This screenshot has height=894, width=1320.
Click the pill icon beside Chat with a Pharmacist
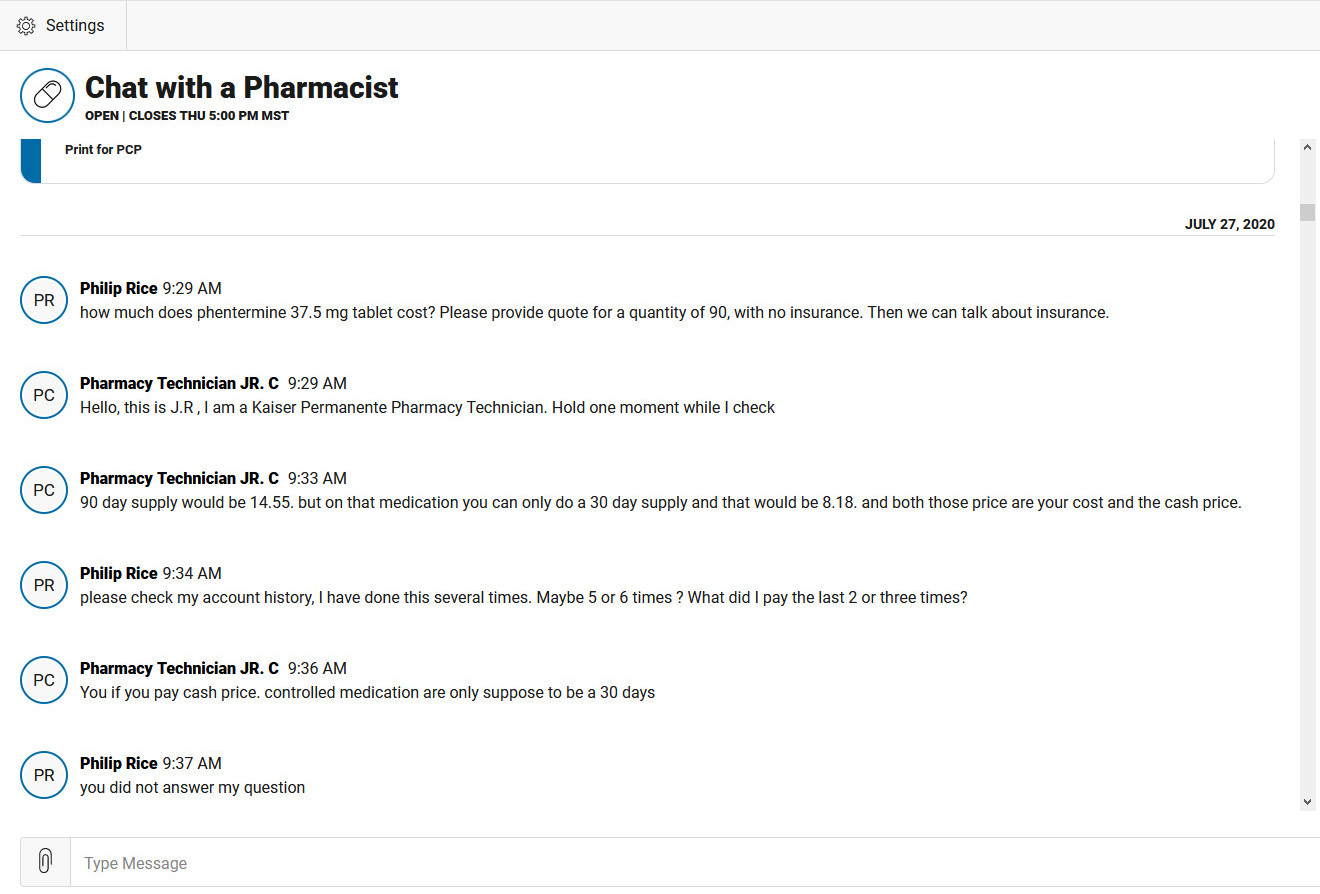point(47,95)
